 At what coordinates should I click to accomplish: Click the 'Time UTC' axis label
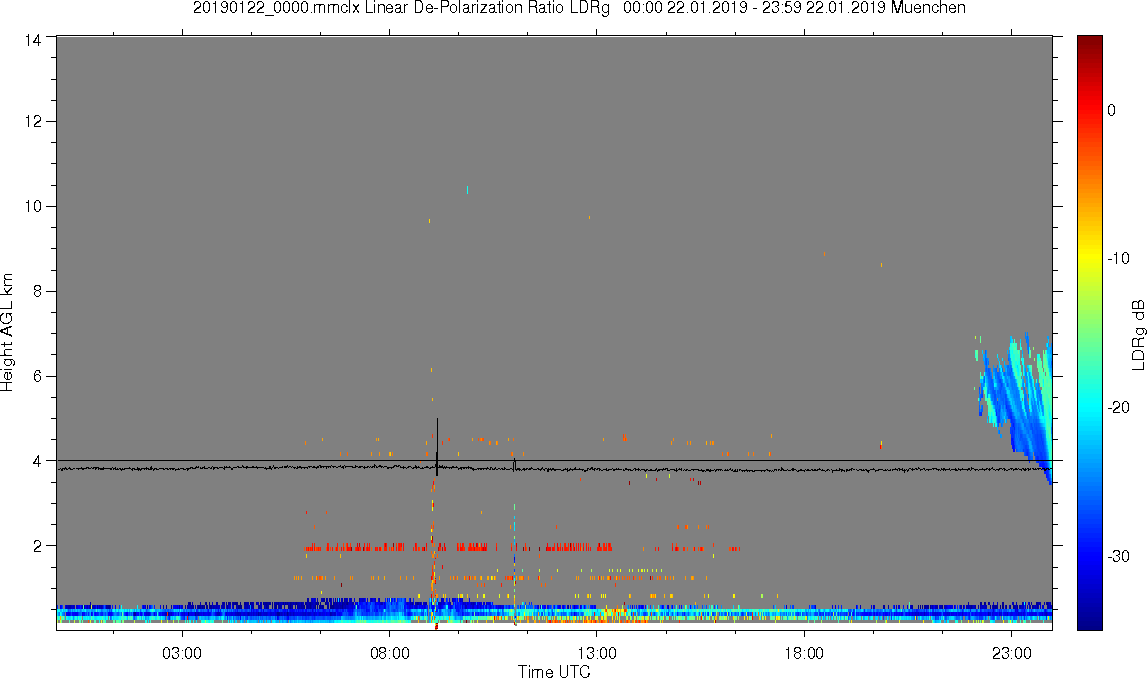[554, 671]
